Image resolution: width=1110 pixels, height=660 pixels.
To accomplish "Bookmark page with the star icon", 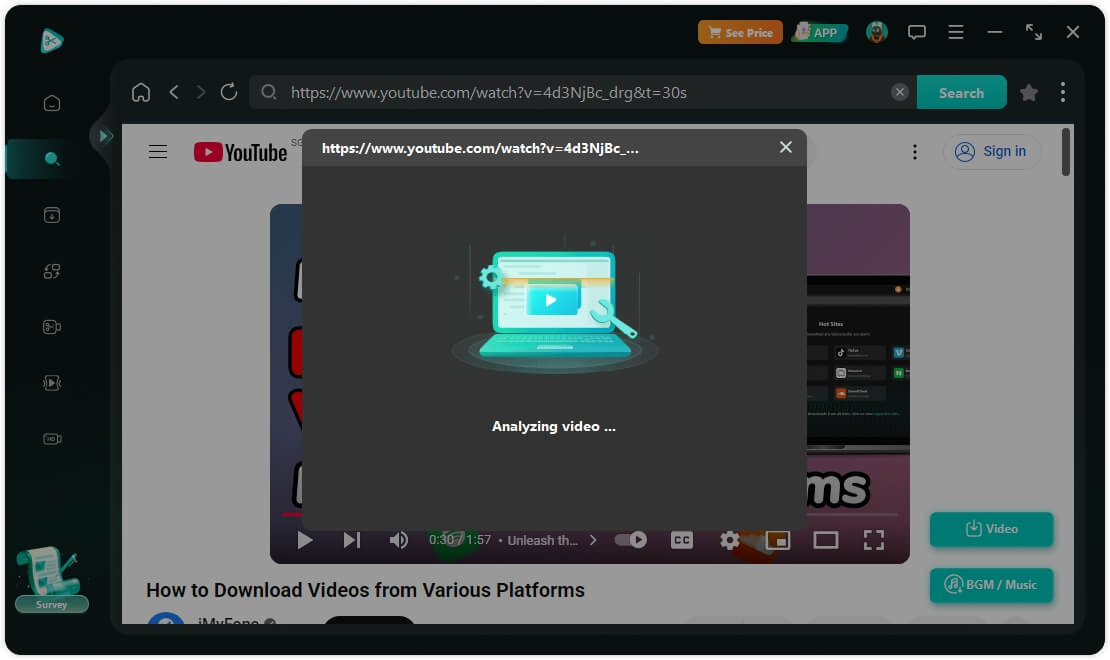I will tap(1029, 92).
